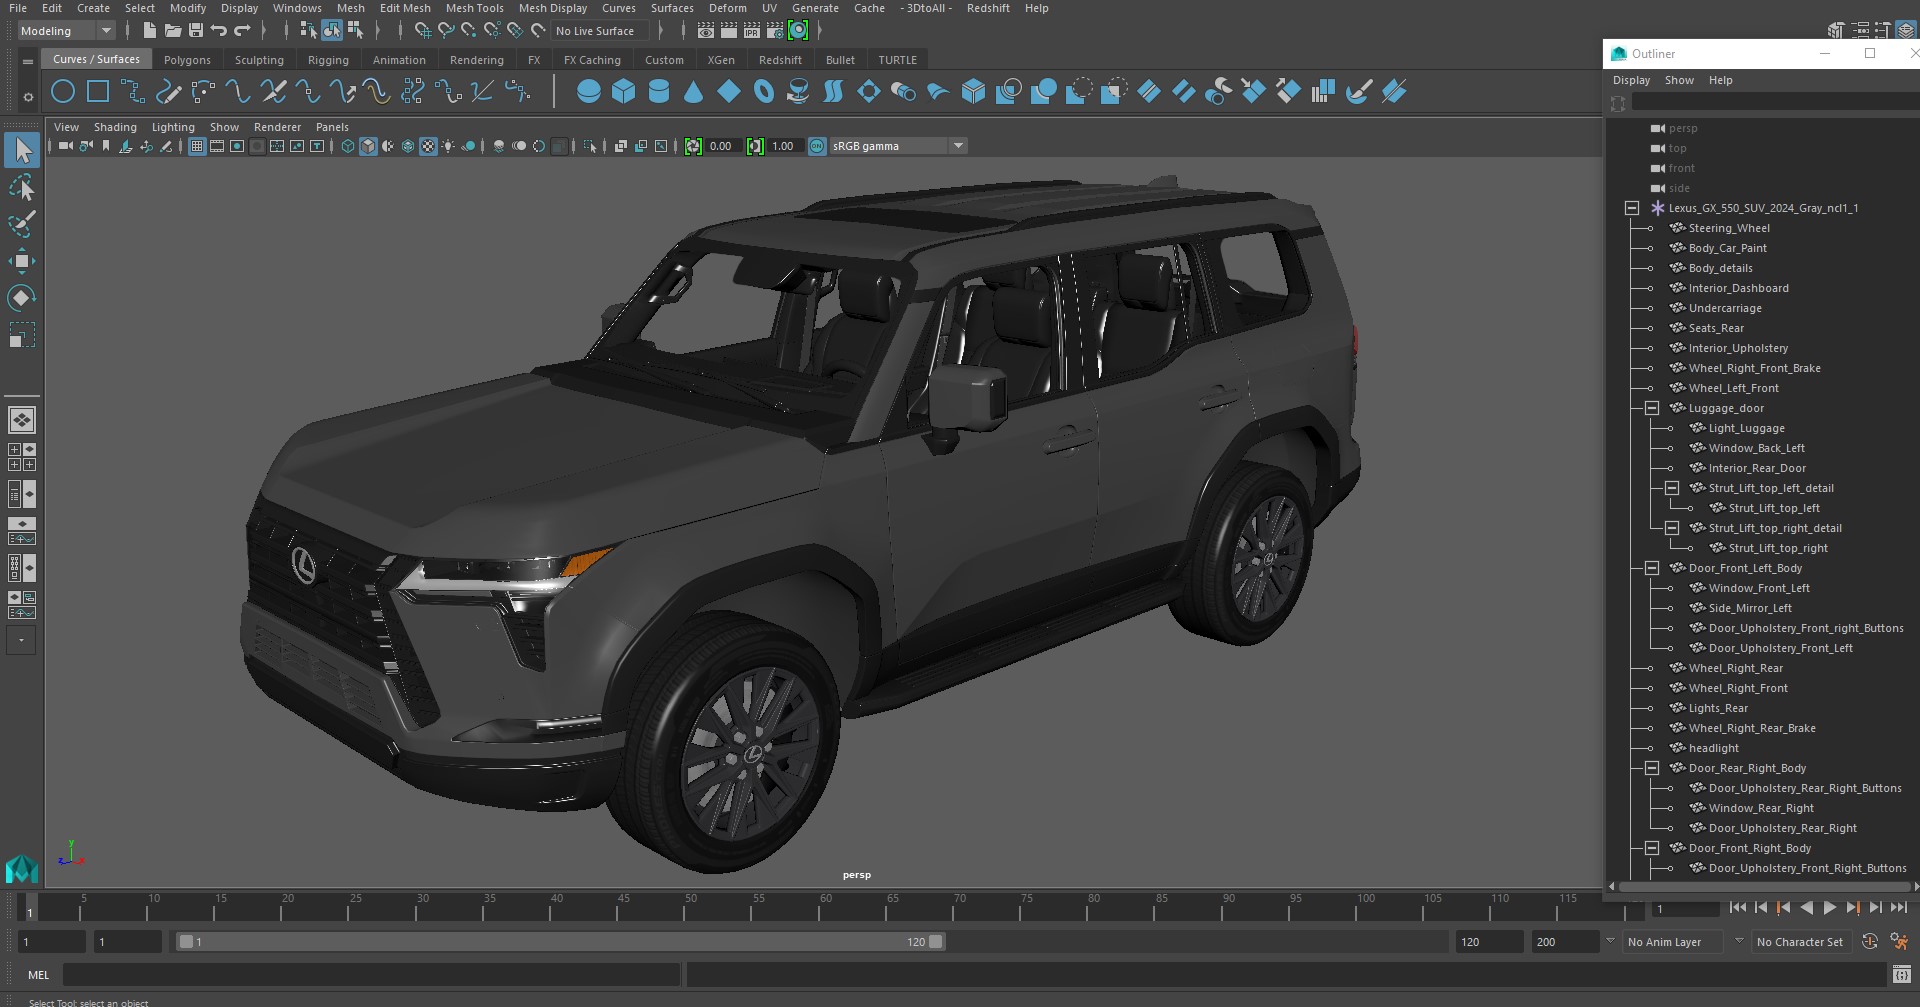Open the Outliner Display menu
The height and width of the screenshot is (1007, 1920).
point(1631,80)
